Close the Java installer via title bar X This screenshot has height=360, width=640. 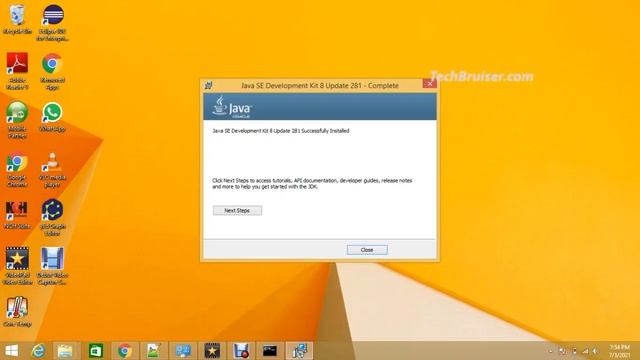click(429, 84)
